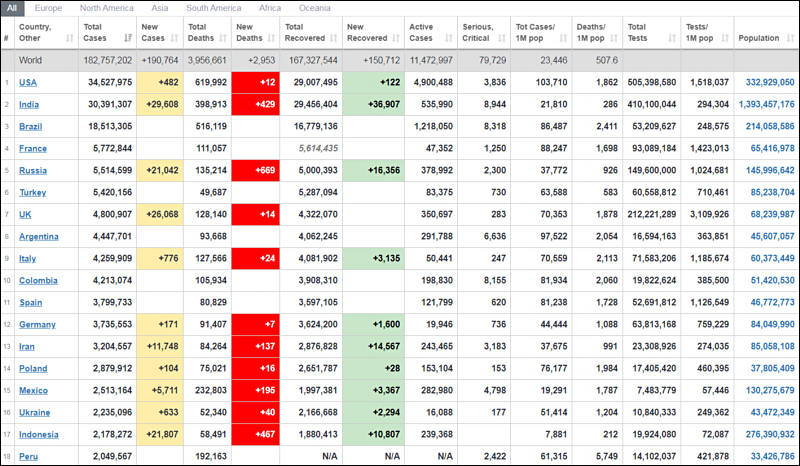Select India new cases +29,608 cell
This screenshot has width=800, height=466.
click(160, 104)
